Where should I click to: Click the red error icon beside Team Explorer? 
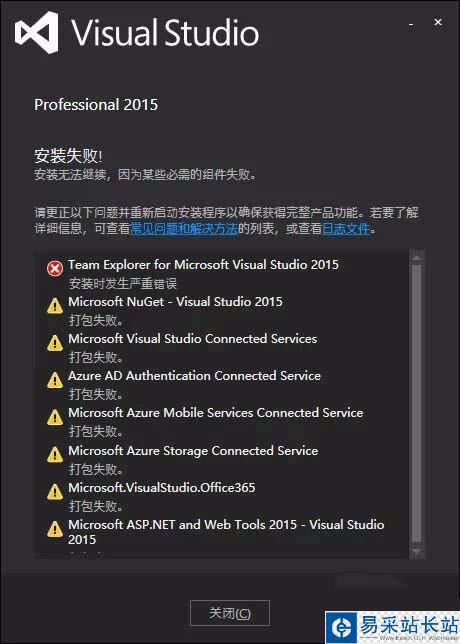tap(55, 269)
